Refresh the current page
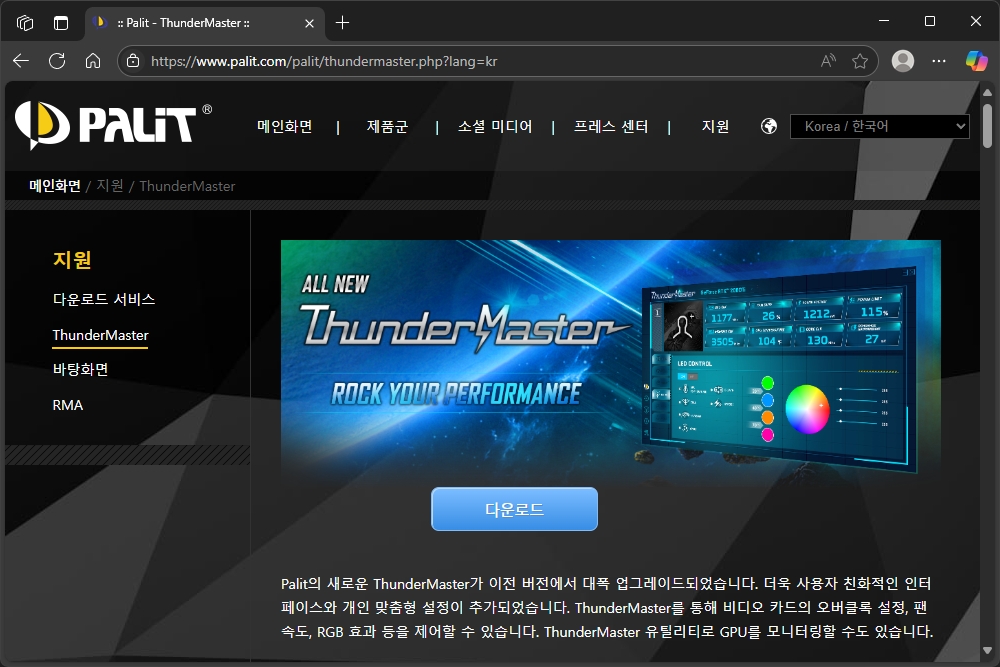The height and width of the screenshot is (667, 1000). (x=57, y=61)
